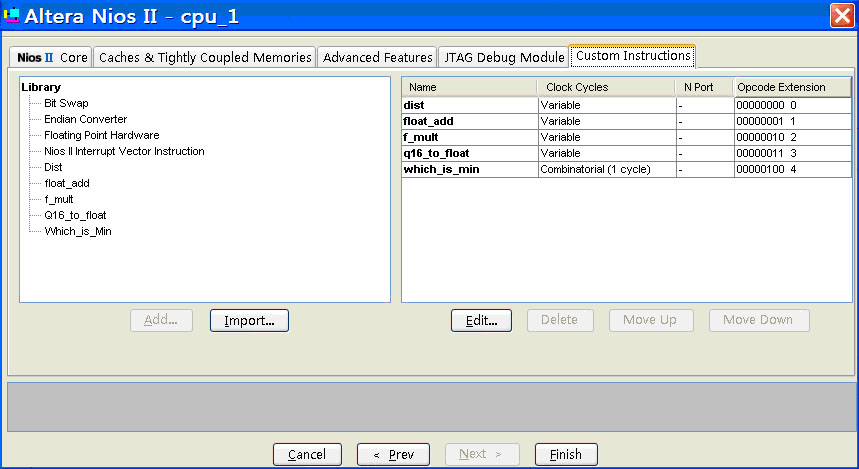Viewport: 859px width, 469px height.
Task: Pick Nios II Interrupt Vector Instruction
Action: coord(124,151)
